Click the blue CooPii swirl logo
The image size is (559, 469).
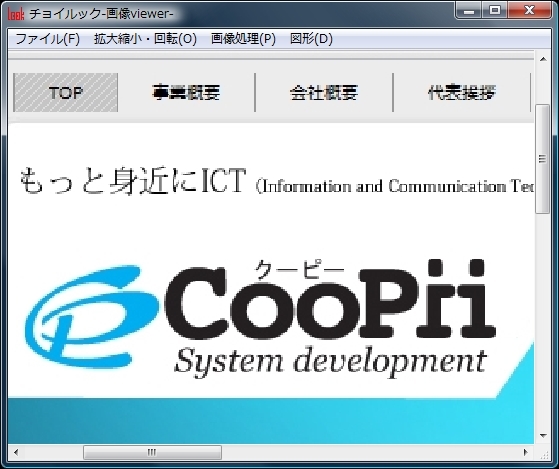[91, 317]
